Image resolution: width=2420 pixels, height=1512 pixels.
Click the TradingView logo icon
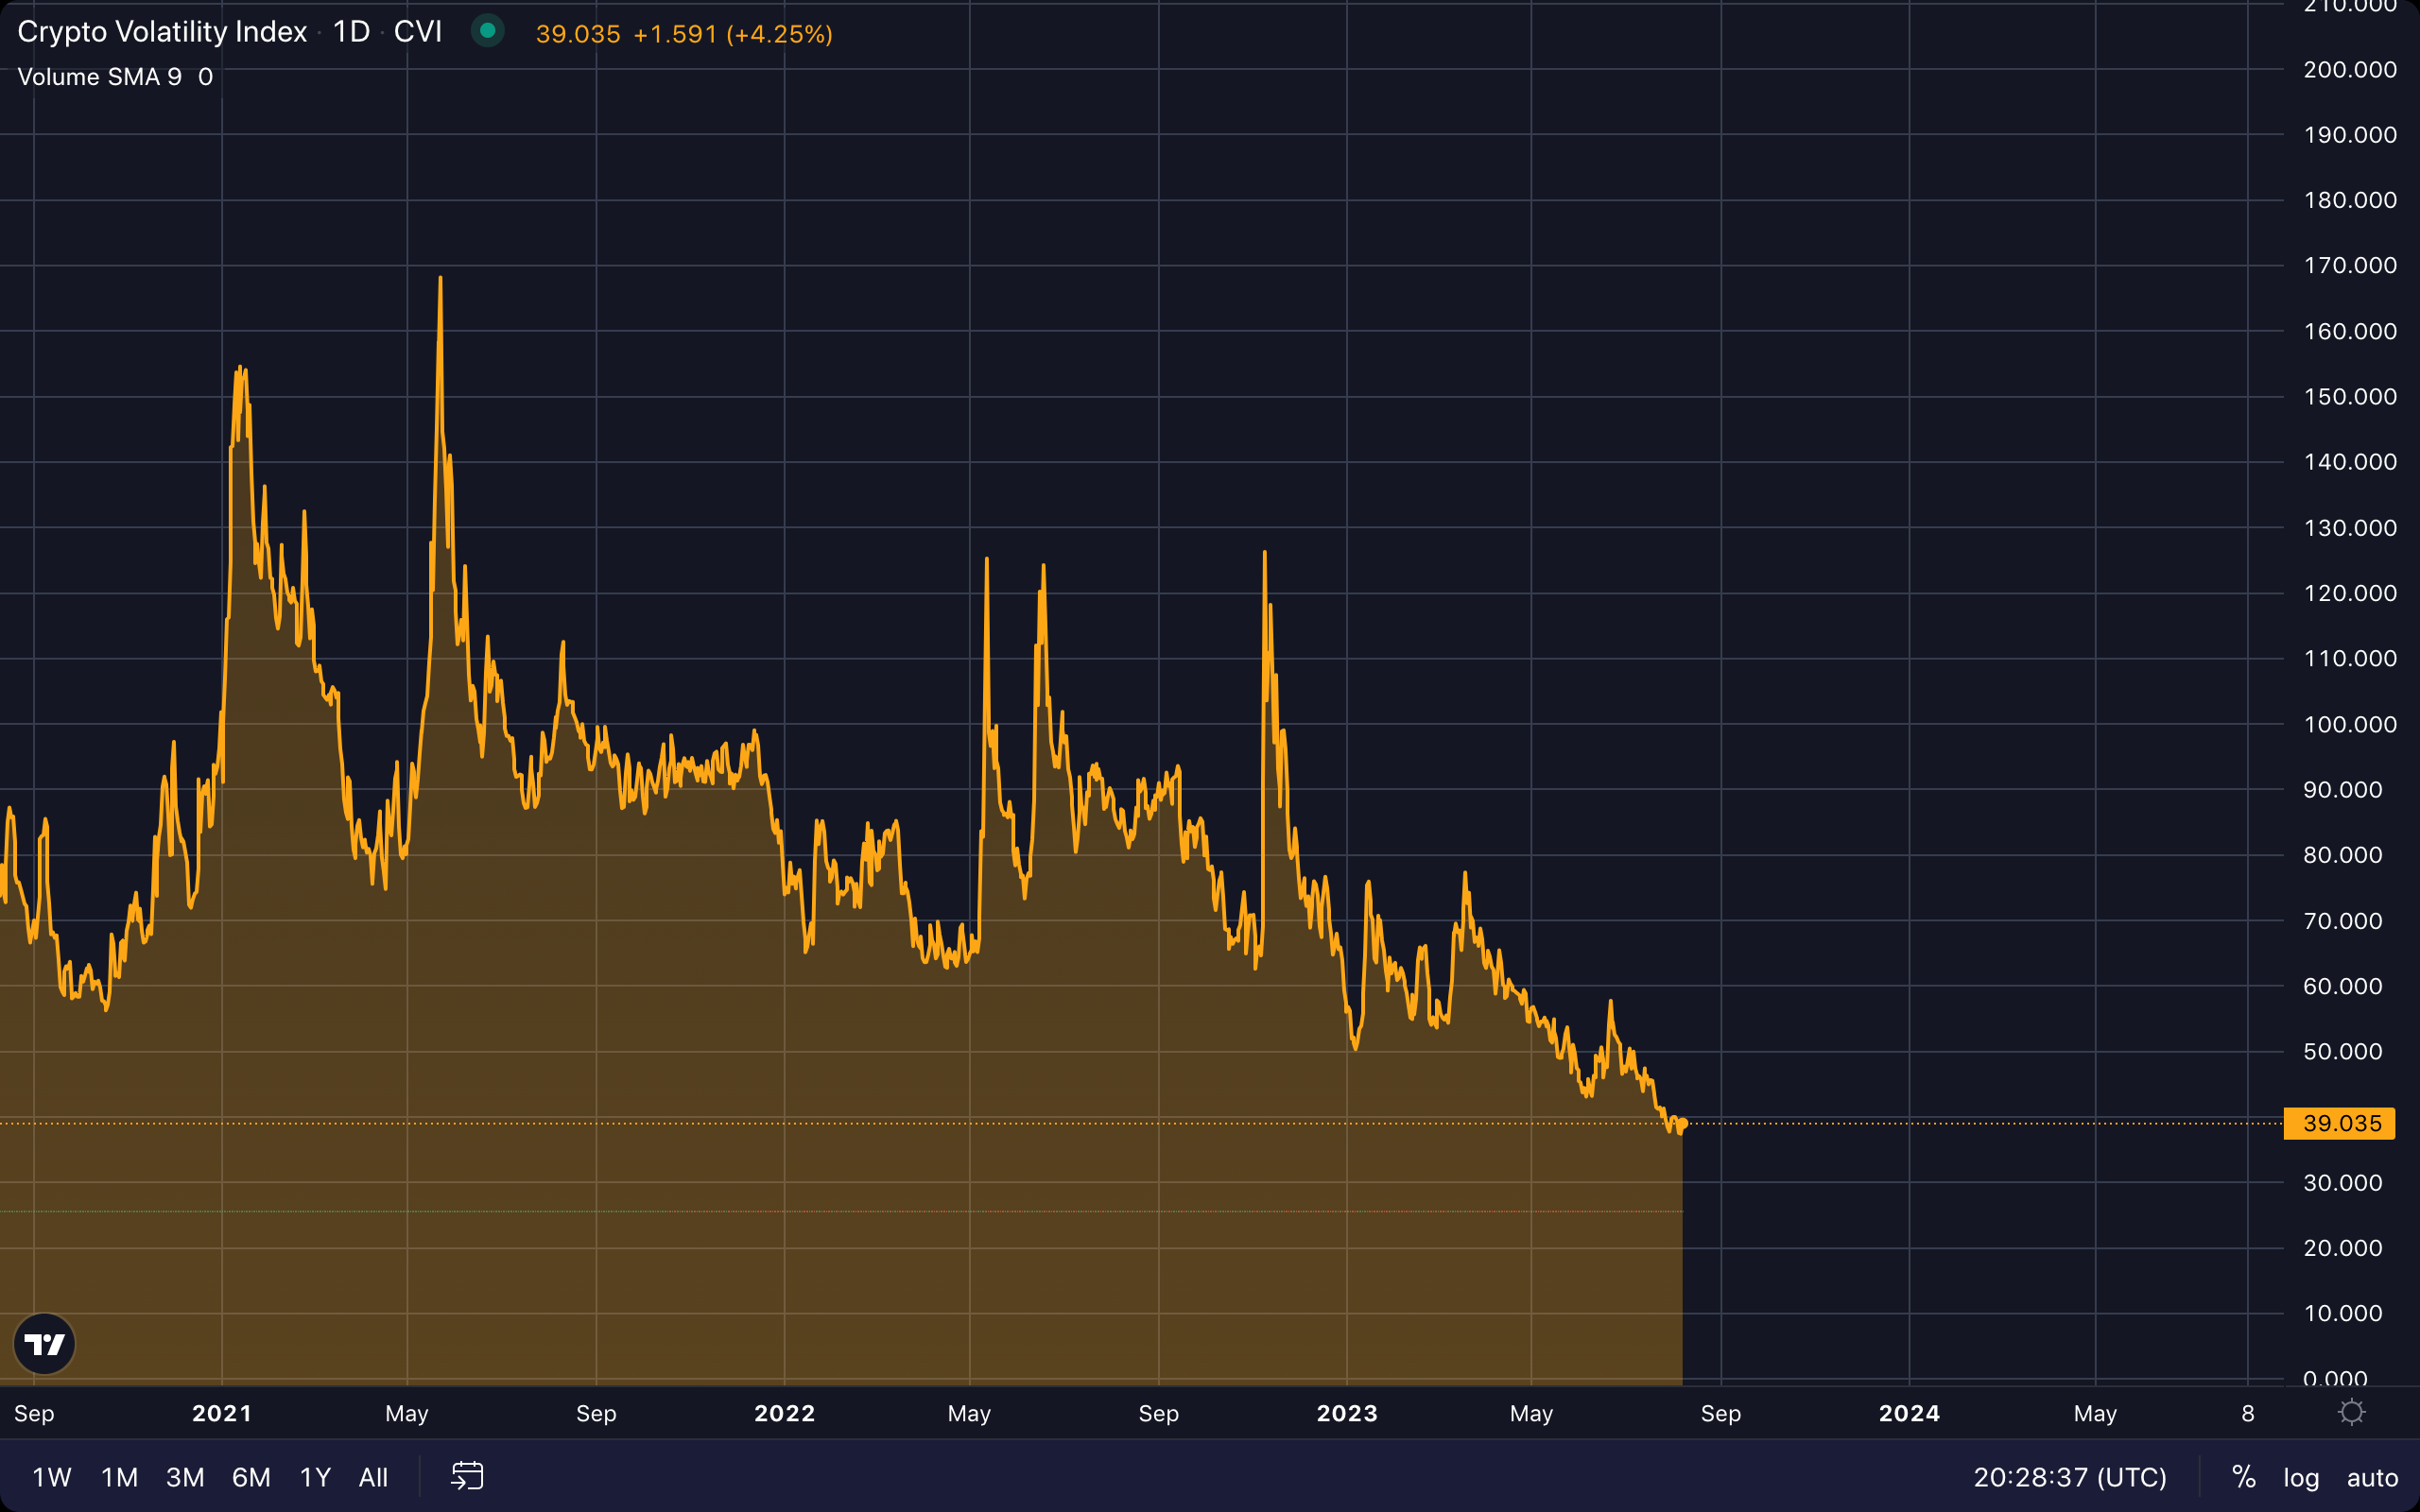pos(44,1344)
